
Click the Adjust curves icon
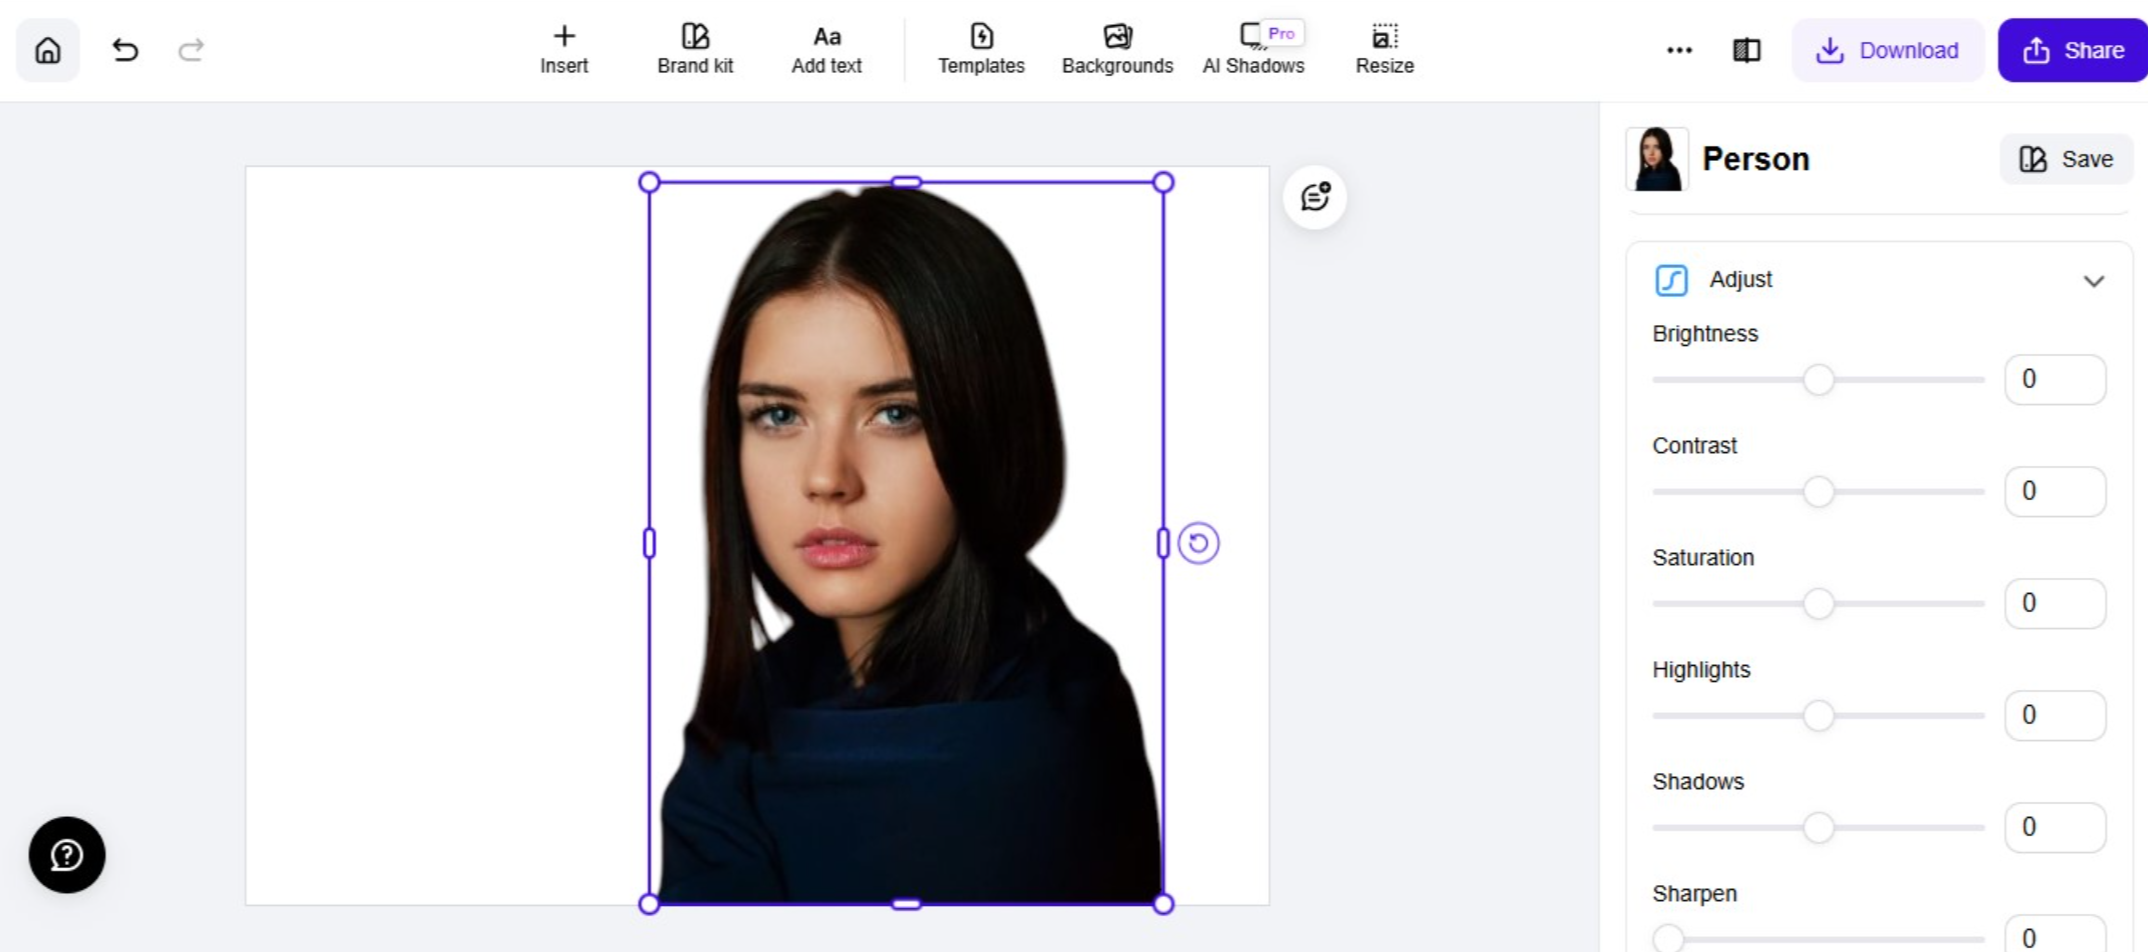click(1671, 281)
